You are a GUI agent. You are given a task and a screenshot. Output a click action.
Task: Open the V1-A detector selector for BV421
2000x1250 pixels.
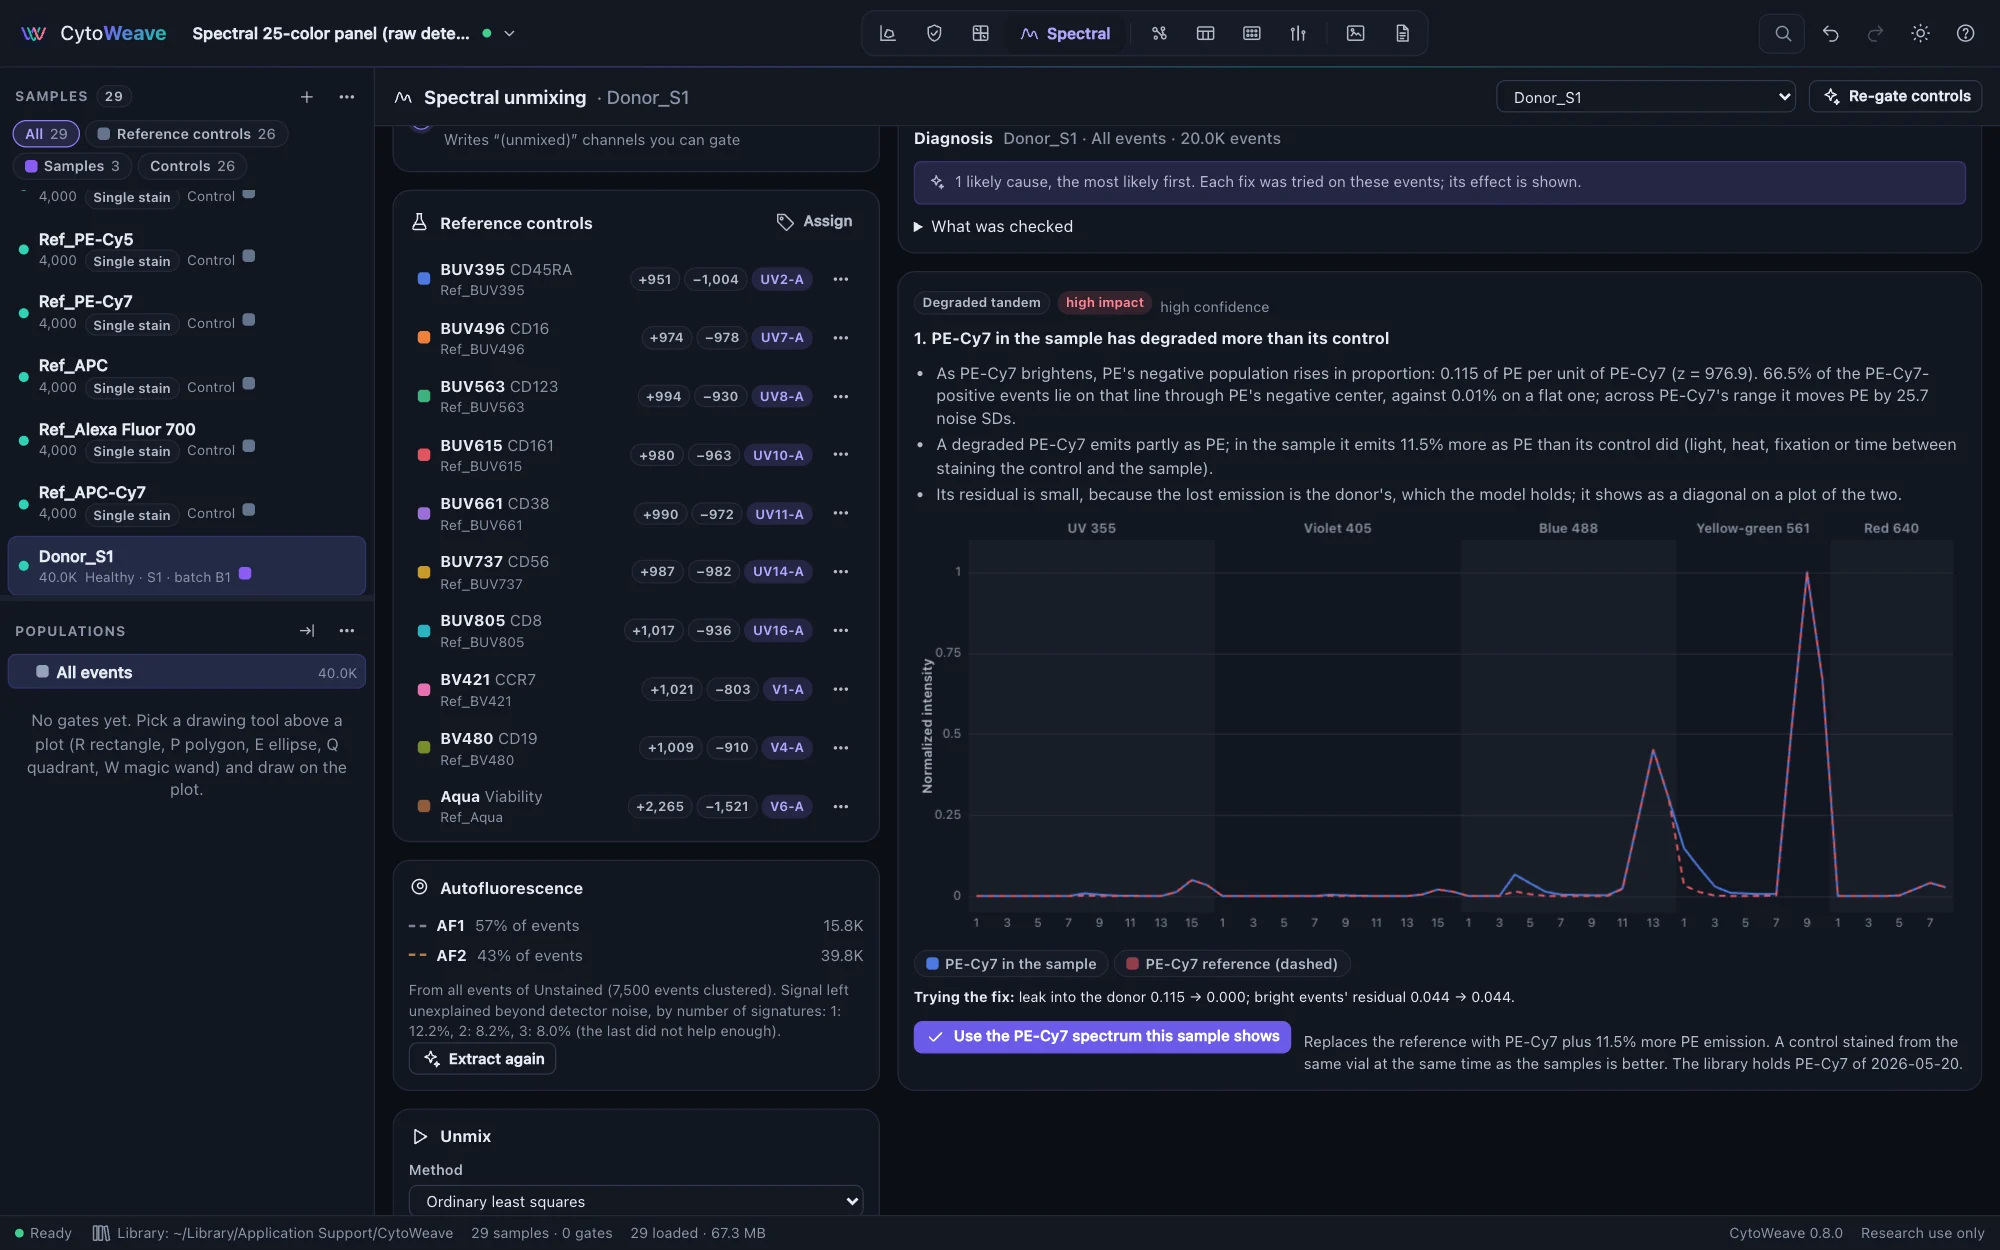point(787,689)
